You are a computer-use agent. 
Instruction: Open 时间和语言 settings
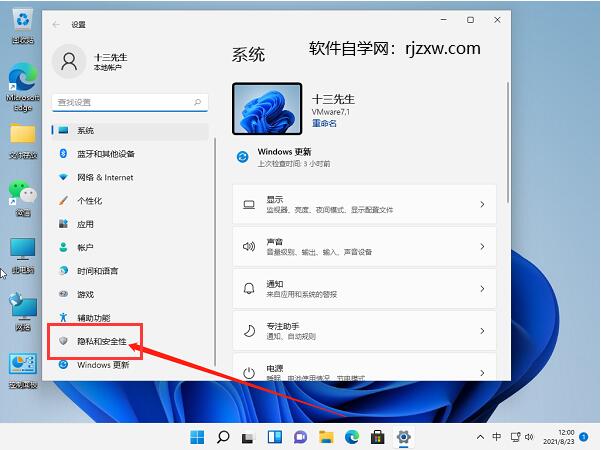coord(130,271)
